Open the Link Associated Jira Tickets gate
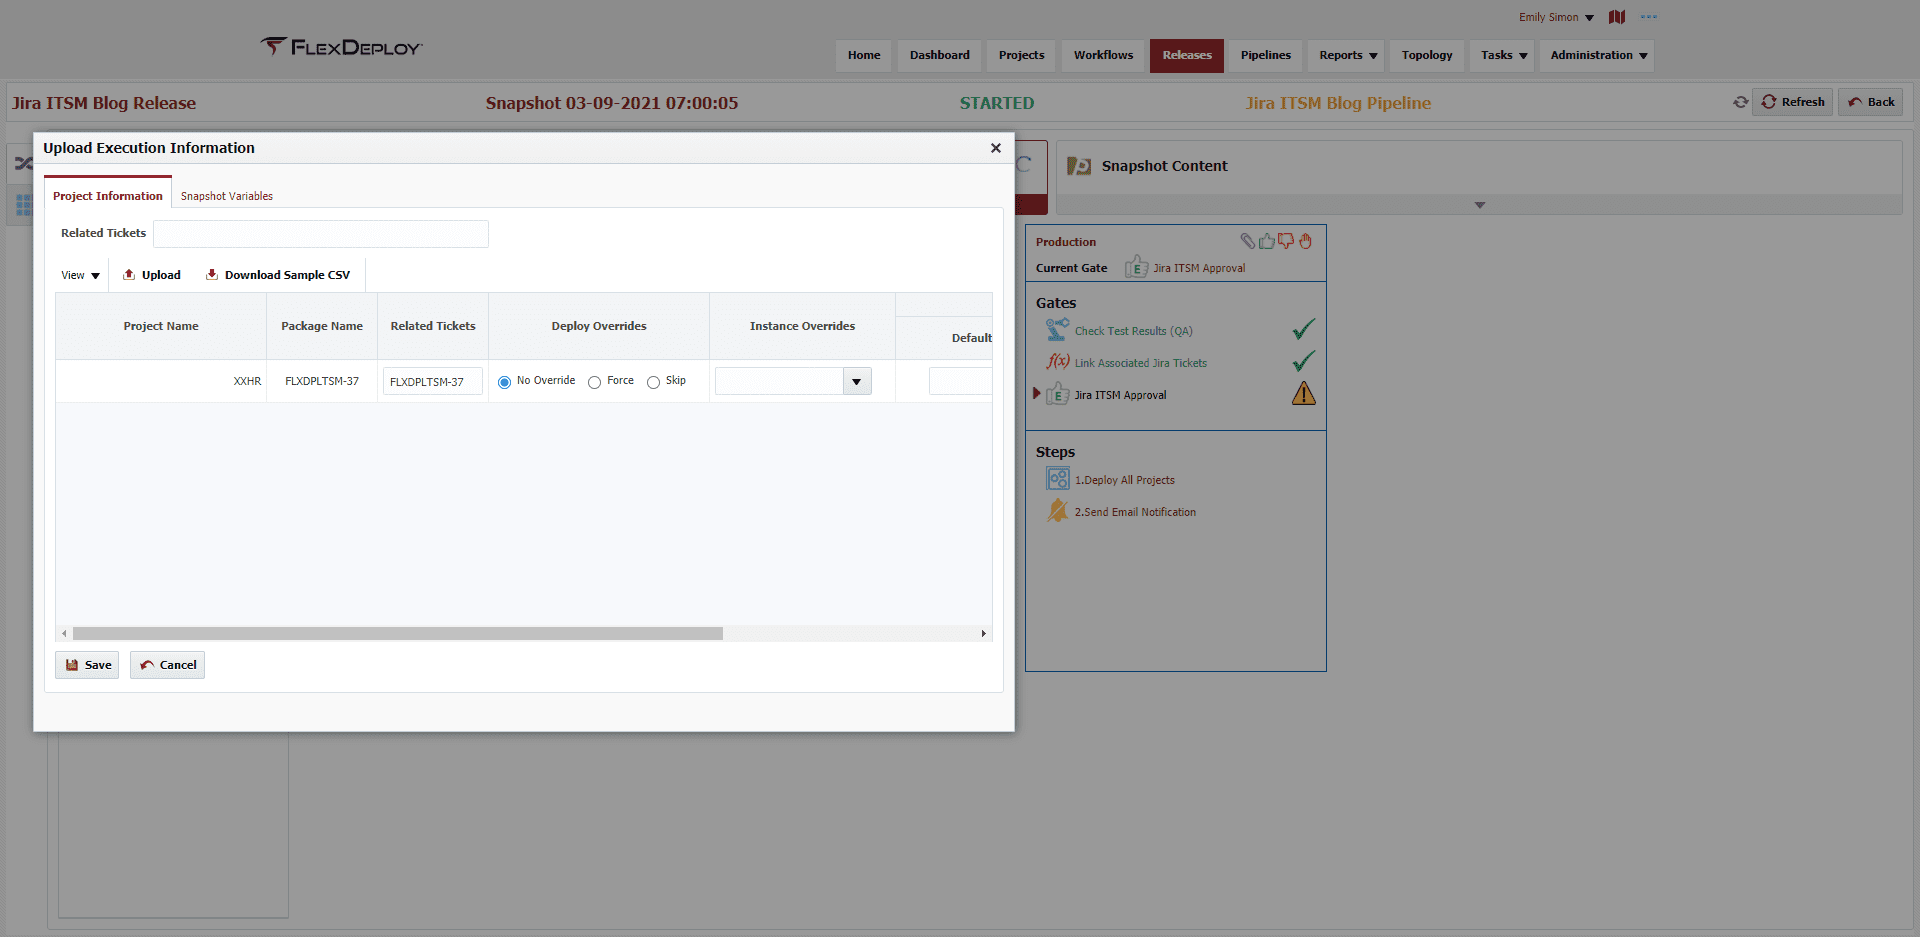This screenshot has height=937, width=1920. coord(1140,363)
